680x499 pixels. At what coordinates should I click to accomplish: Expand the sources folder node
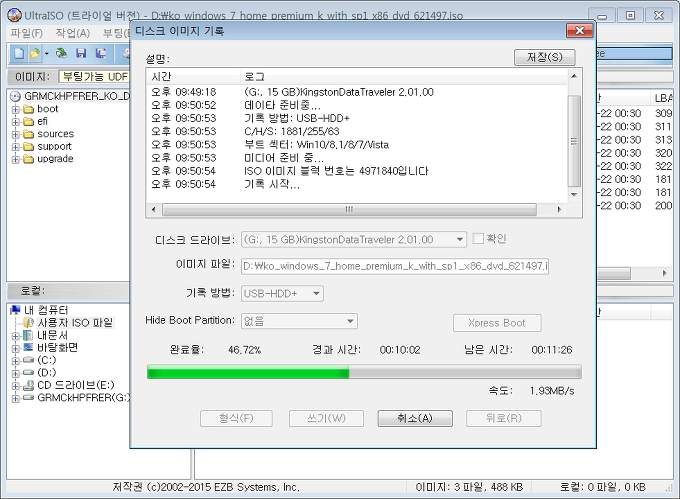(x=16, y=134)
